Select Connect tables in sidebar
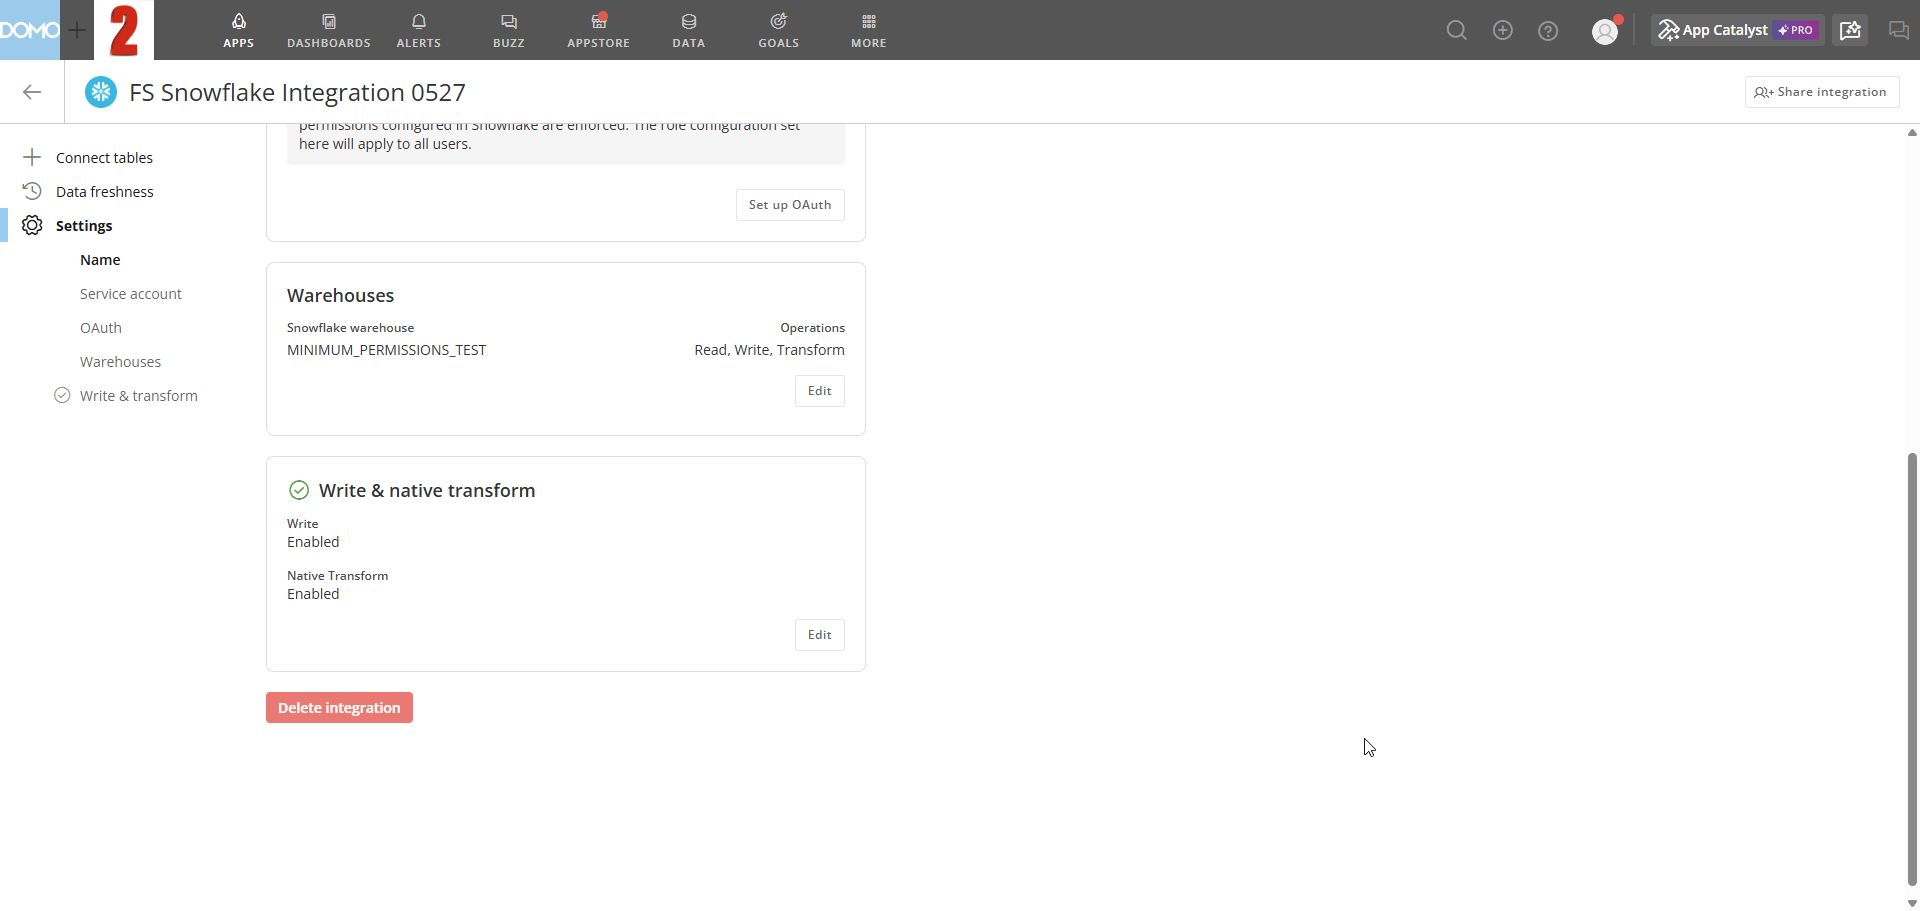Viewport: 1920px width, 911px height. tap(104, 158)
